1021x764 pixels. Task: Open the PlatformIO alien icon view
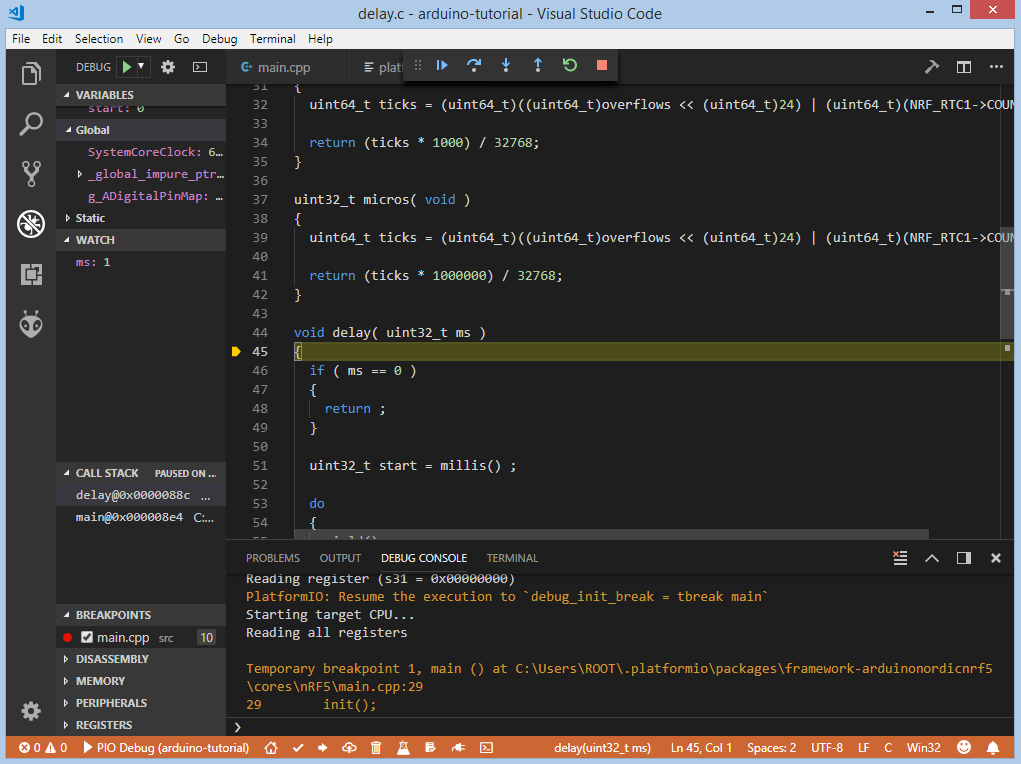click(x=31, y=323)
